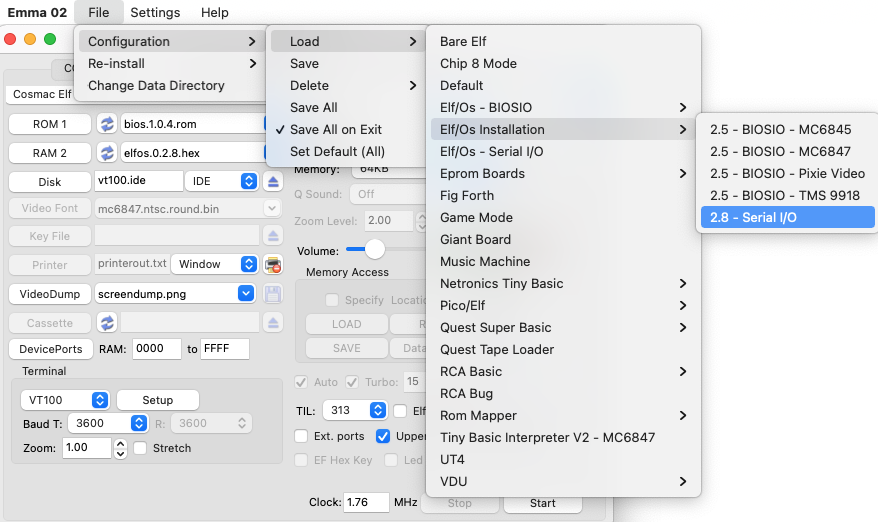The image size is (878, 522).
Task: Click the vt100.ide disk filename field
Action: [x=139, y=180]
